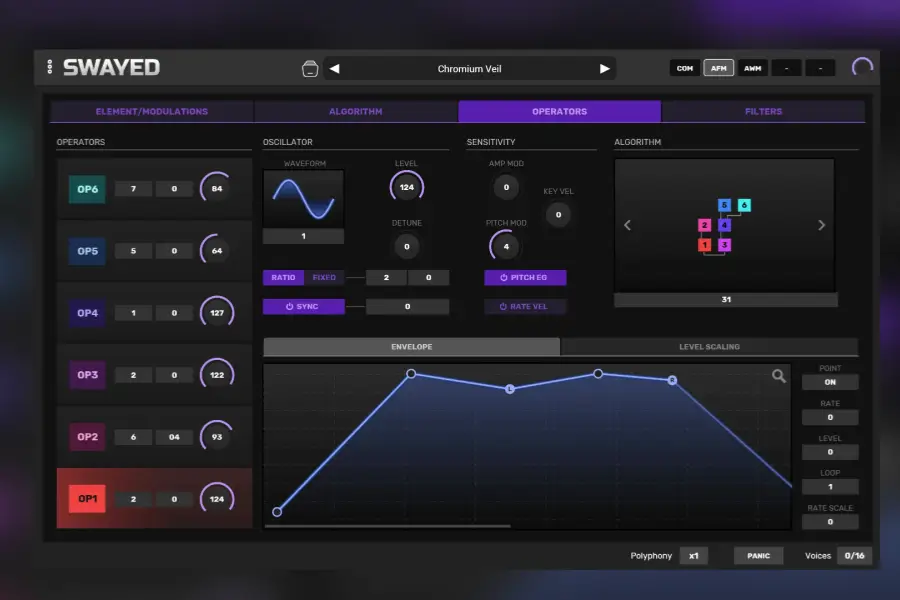Select the OP2 operator tile
The width and height of the screenshot is (900, 600).
[x=86, y=436]
